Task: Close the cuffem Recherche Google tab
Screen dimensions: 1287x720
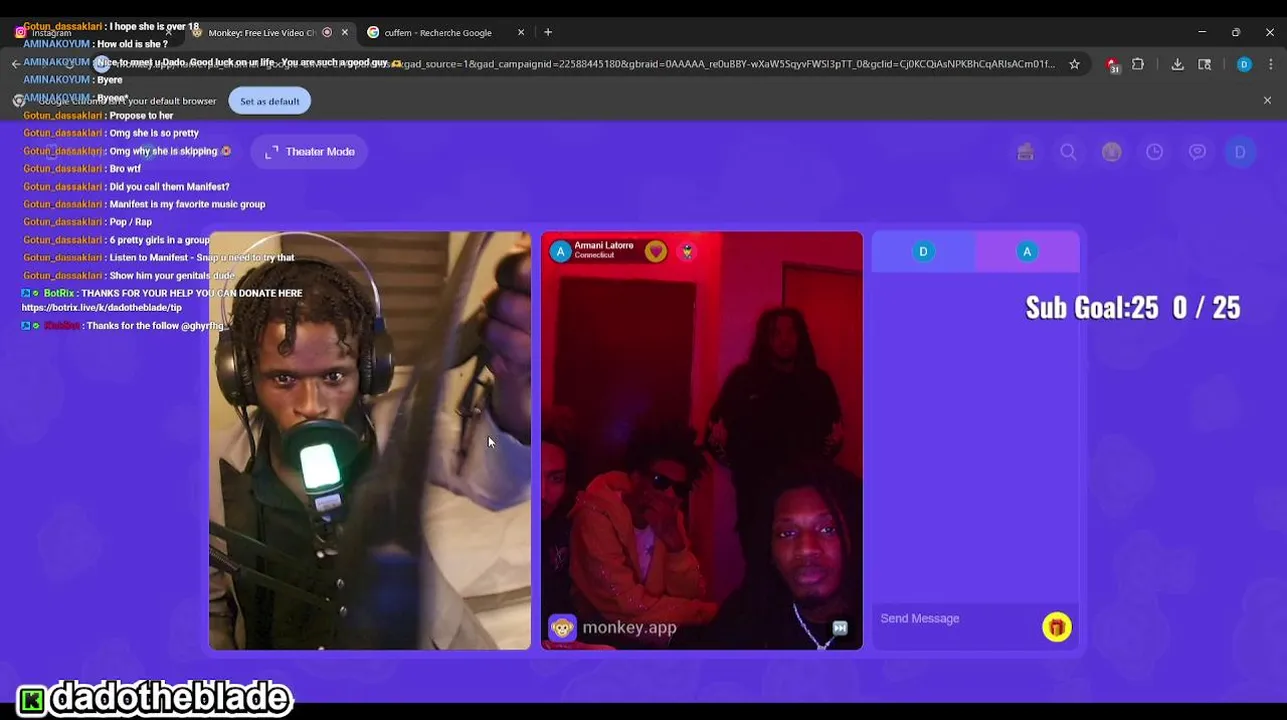Action: [521, 33]
